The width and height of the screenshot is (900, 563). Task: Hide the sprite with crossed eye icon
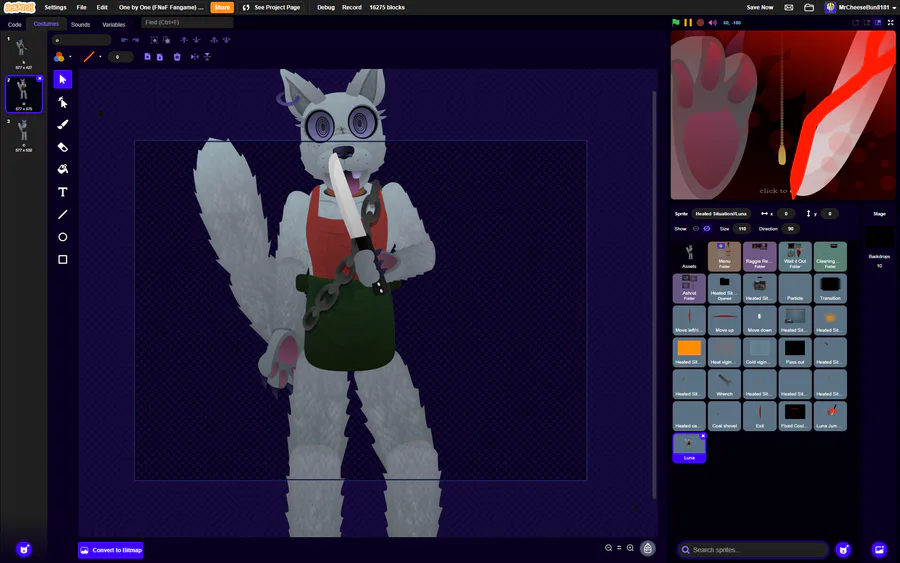(707, 228)
